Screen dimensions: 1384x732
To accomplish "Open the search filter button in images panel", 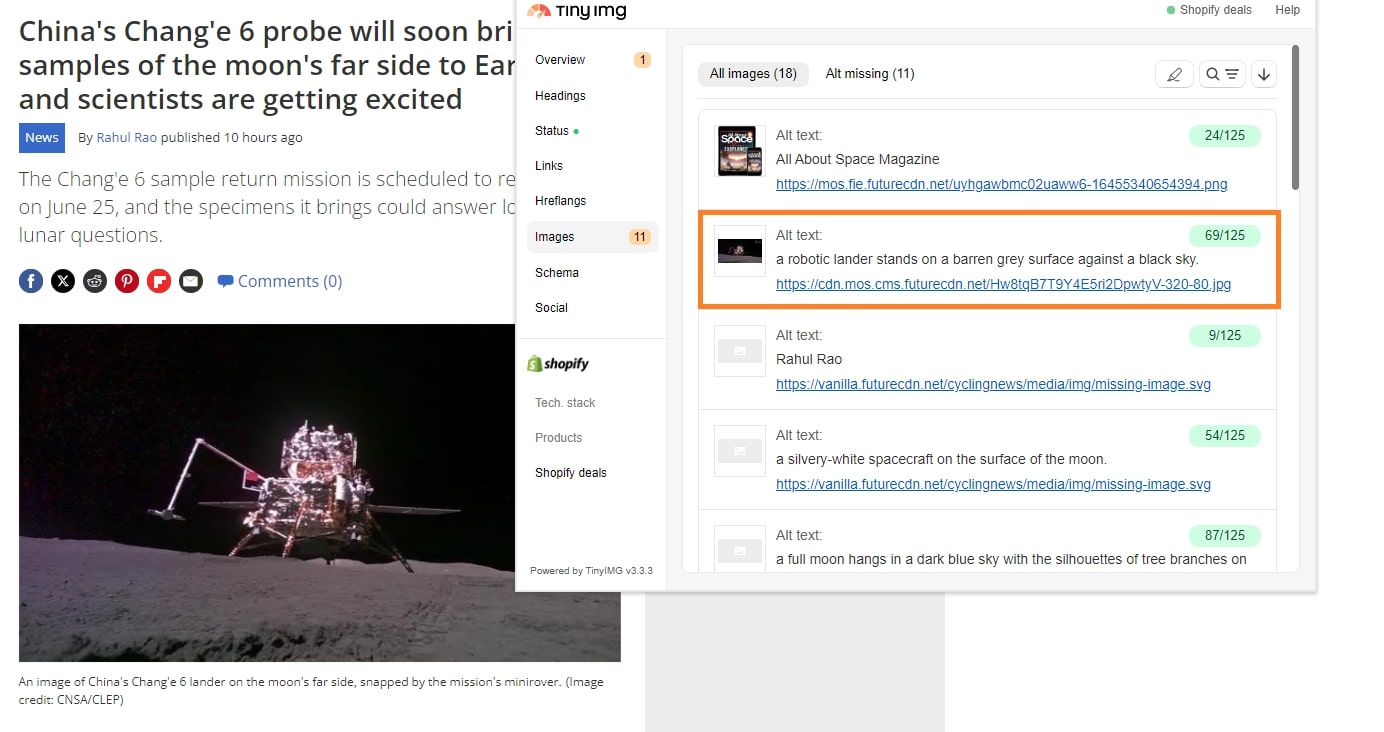I will (x=1222, y=74).
